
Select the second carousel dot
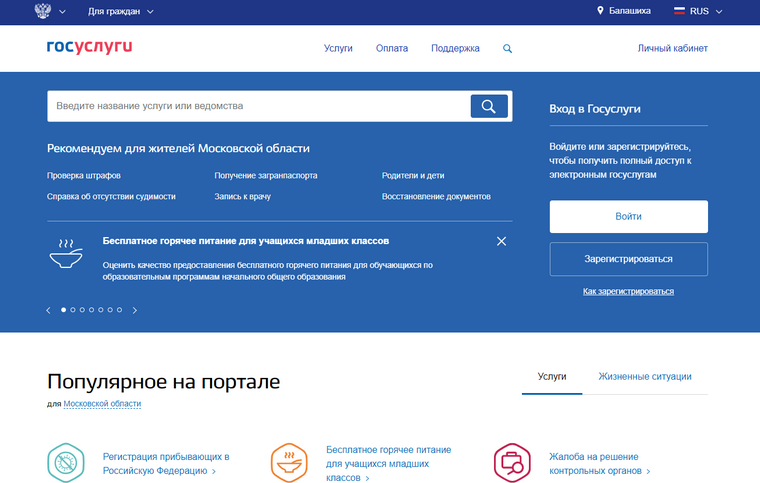pos(73,310)
